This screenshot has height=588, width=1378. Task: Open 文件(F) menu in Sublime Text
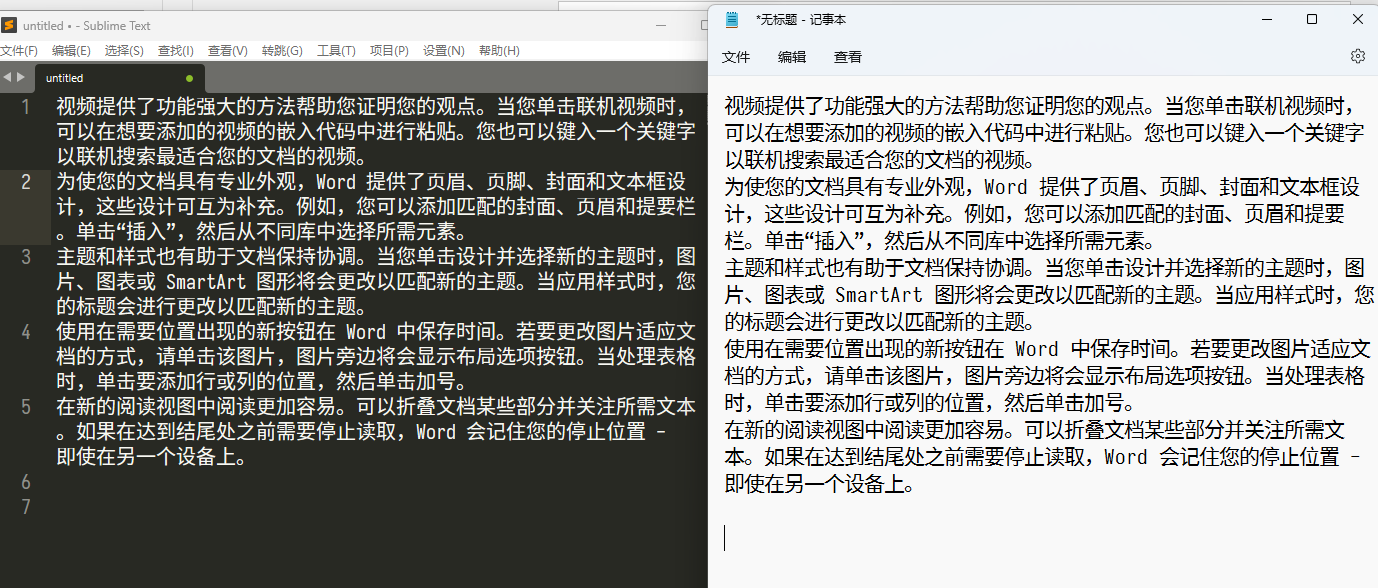point(18,51)
